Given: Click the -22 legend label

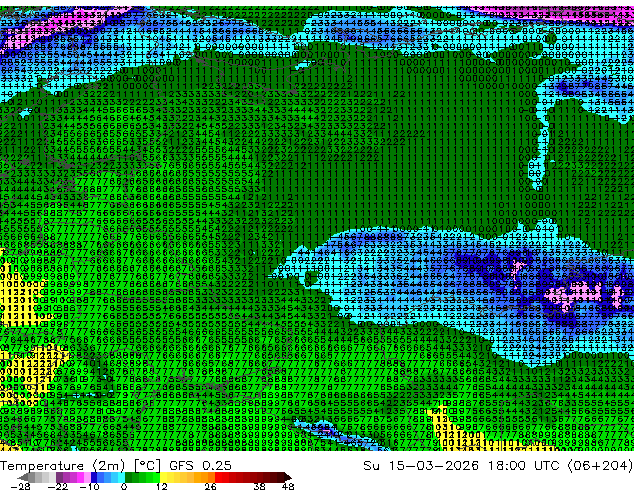Looking at the screenshot, I should [57, 486].
